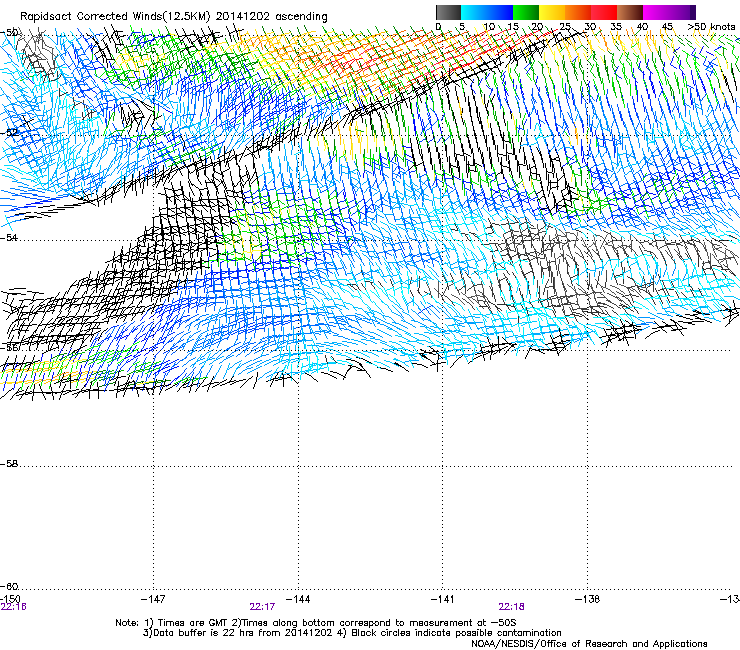Click the green 15-20 knots legend segment
The image size is (740, 650).
coord(526,12)
